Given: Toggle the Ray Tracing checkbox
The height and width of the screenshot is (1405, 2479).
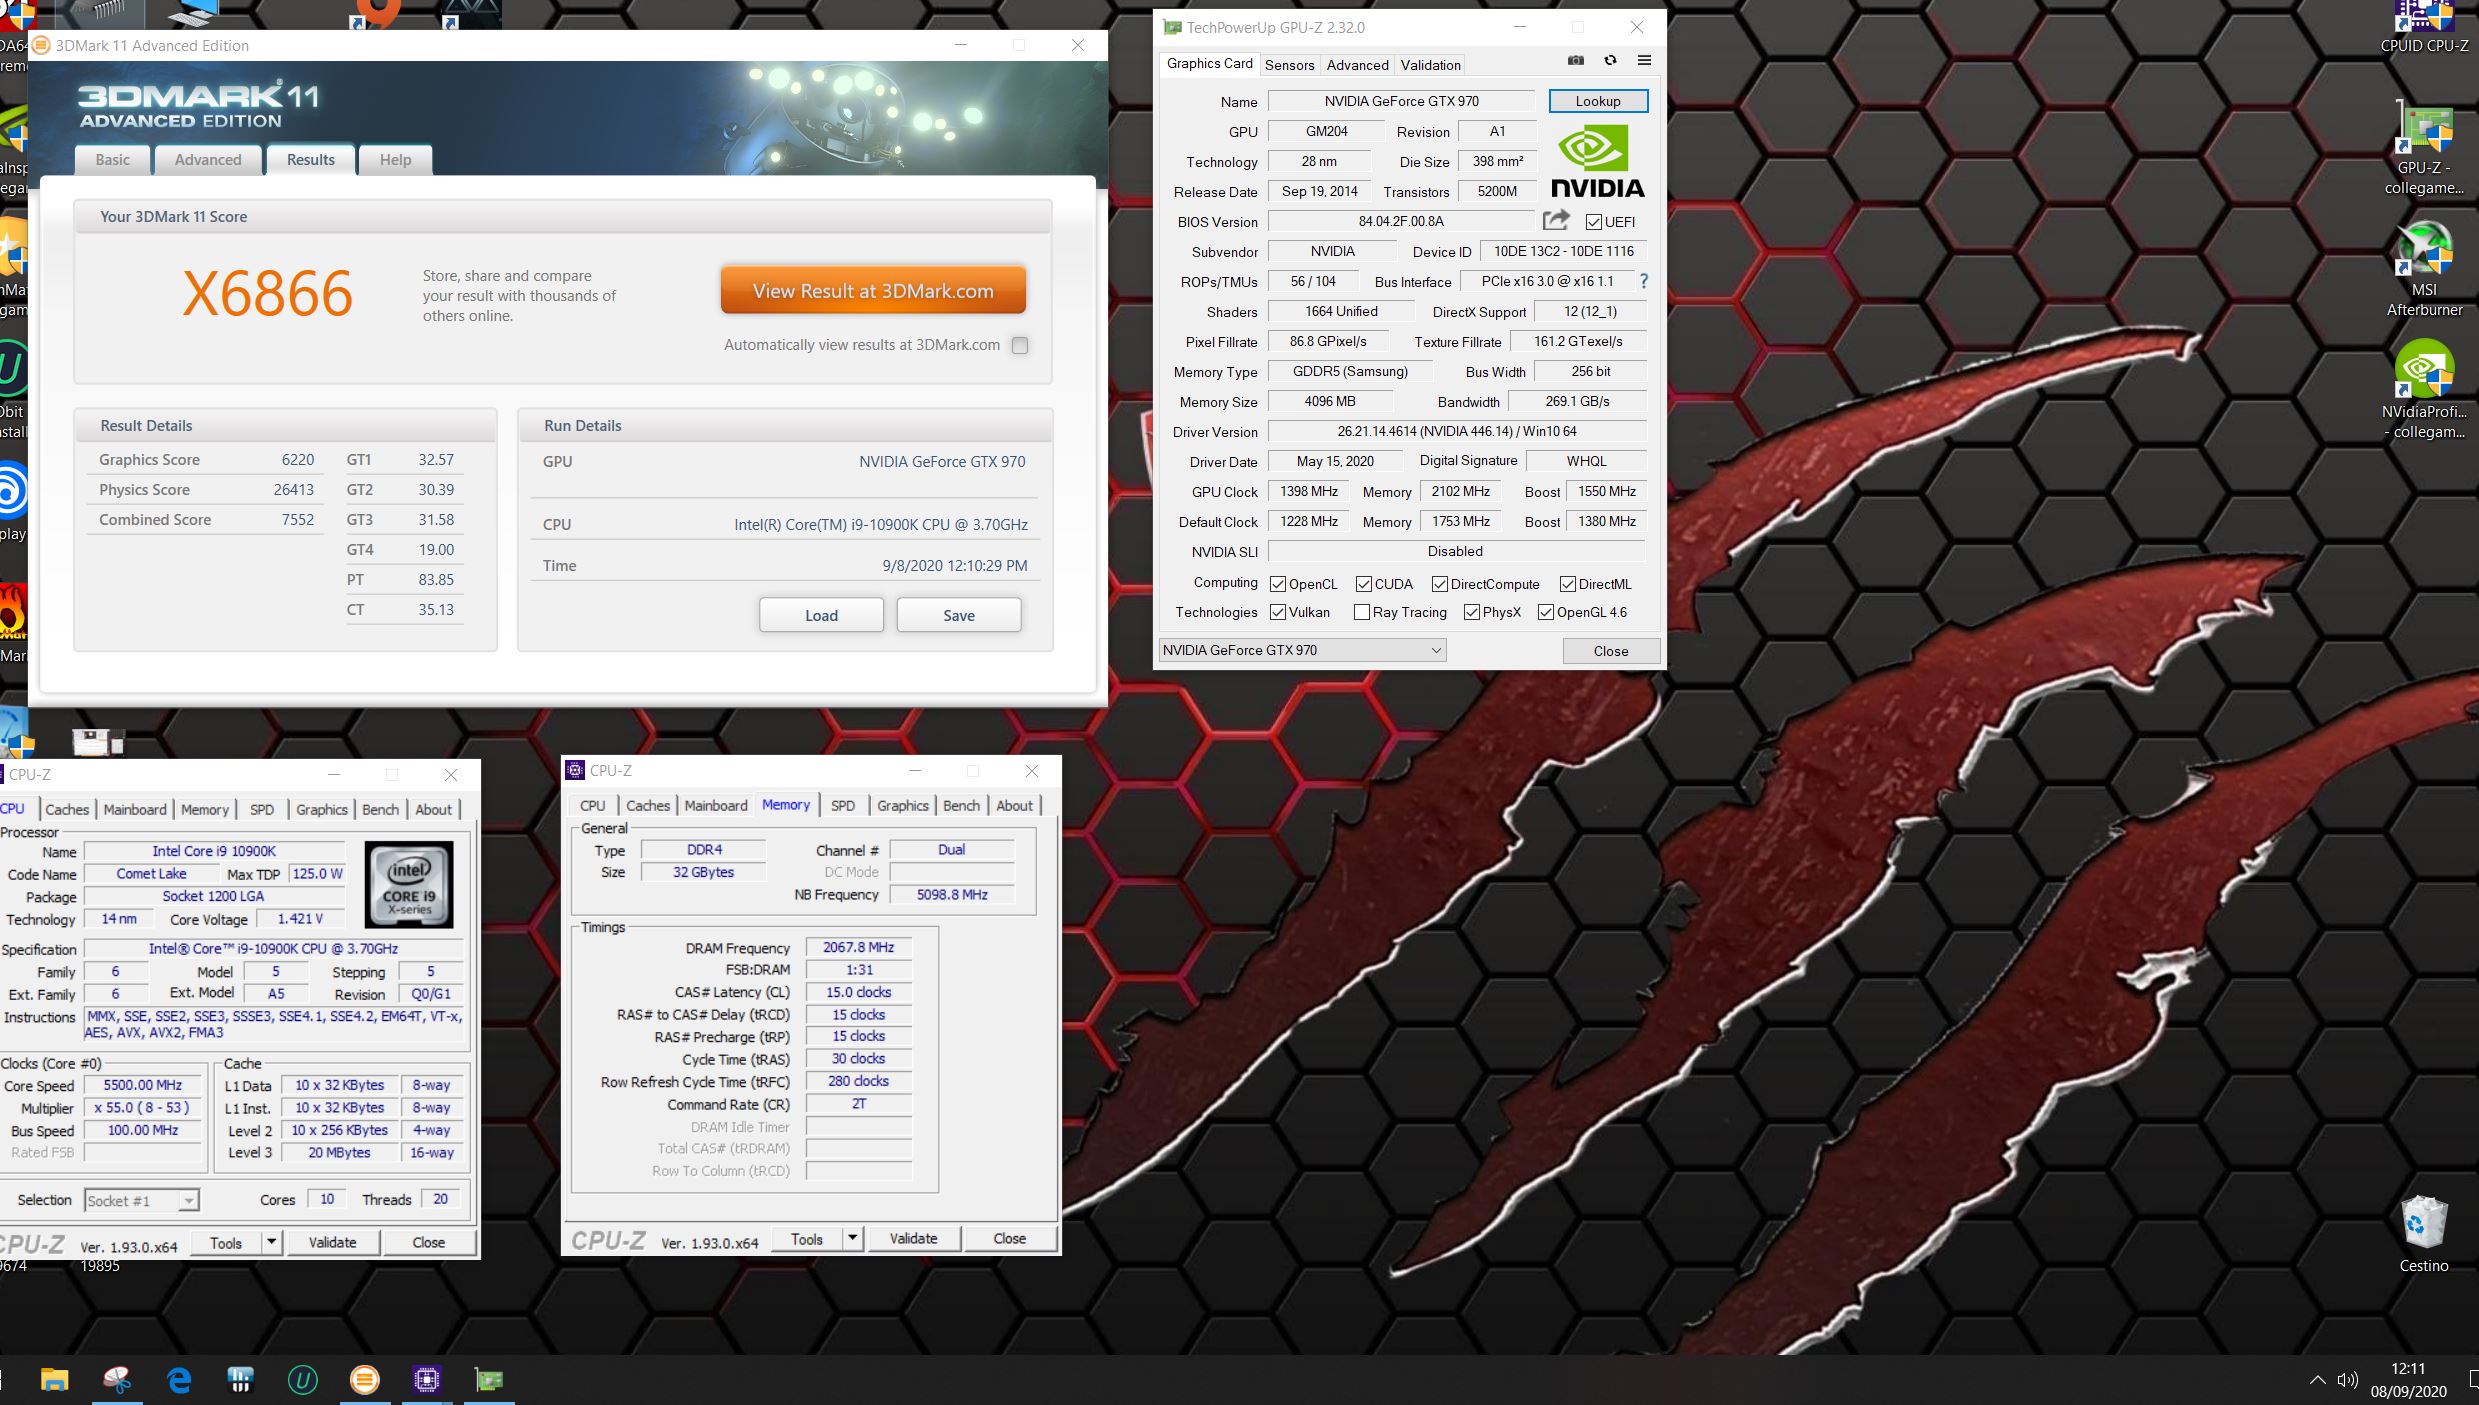Looking at the screenshot, I should [1362, 612].
